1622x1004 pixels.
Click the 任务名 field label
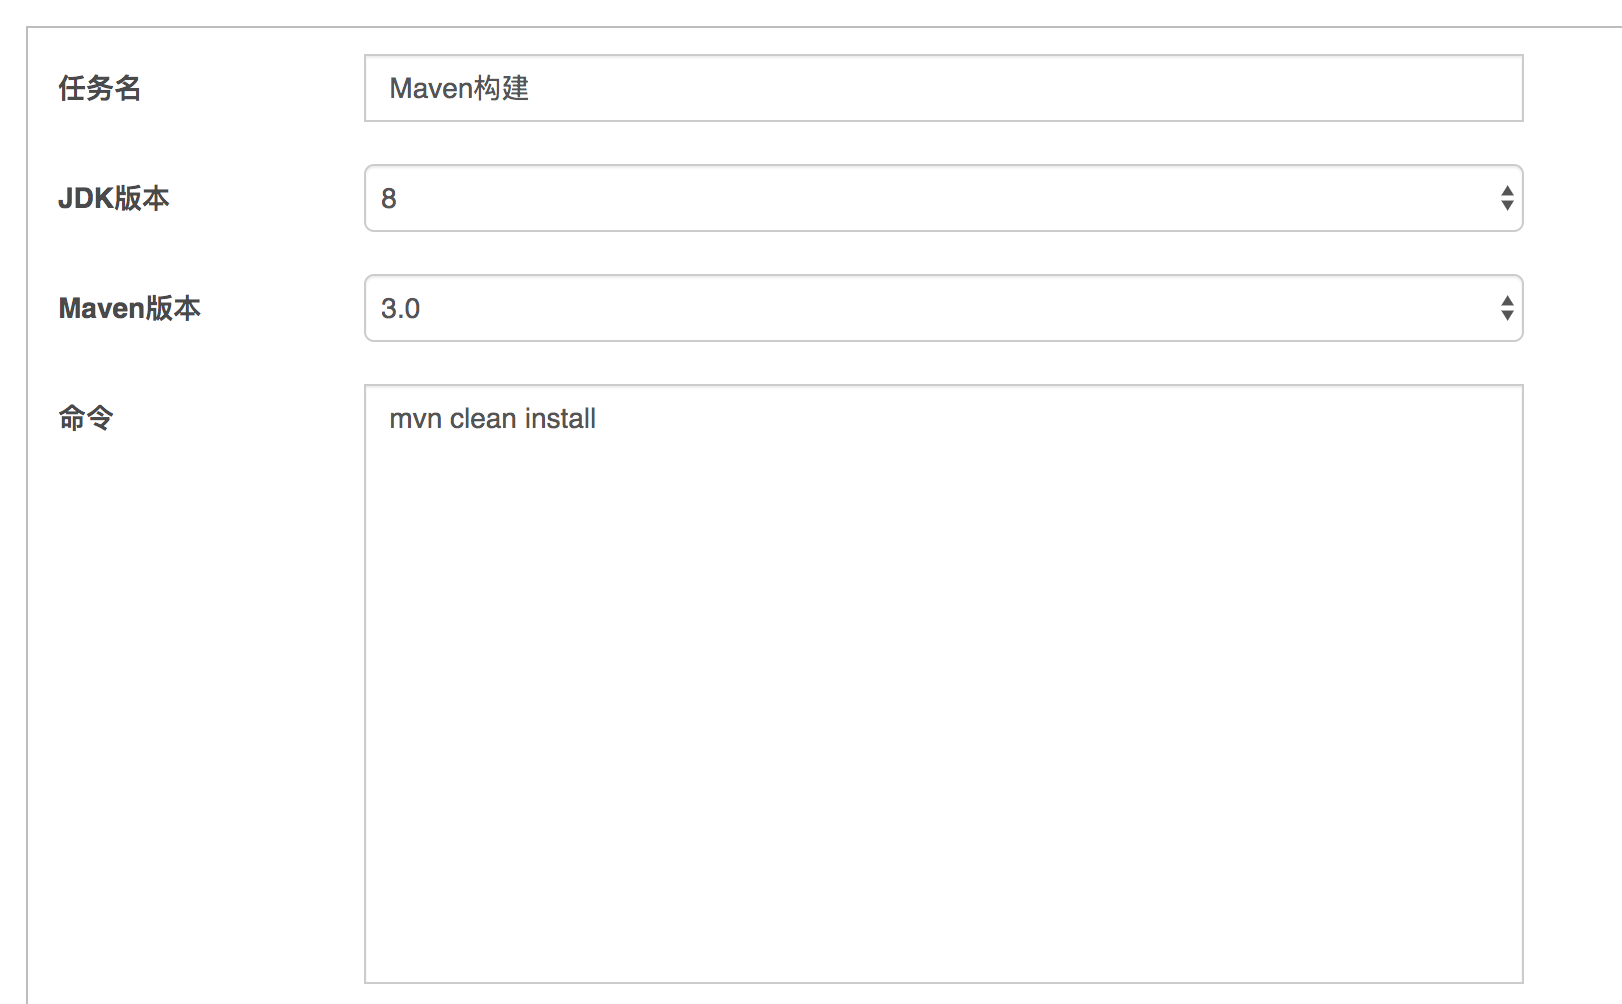(100, 88)
